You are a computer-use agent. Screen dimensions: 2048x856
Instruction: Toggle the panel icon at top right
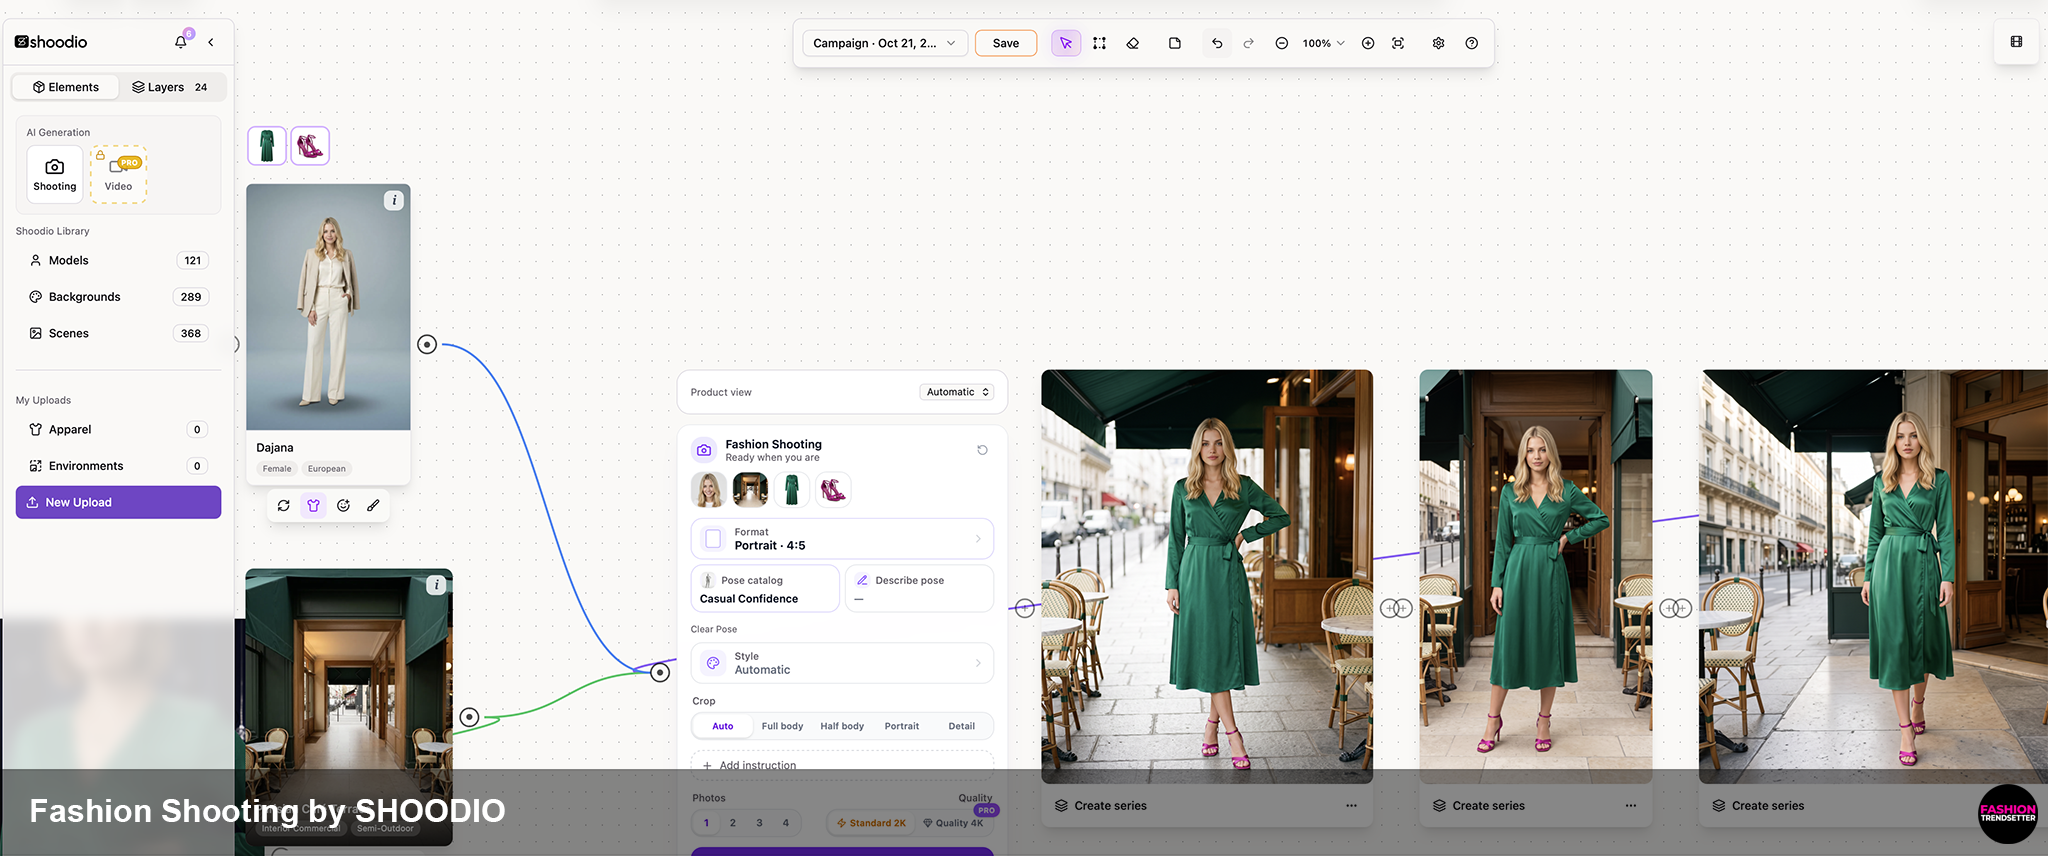coord(2016,42)
